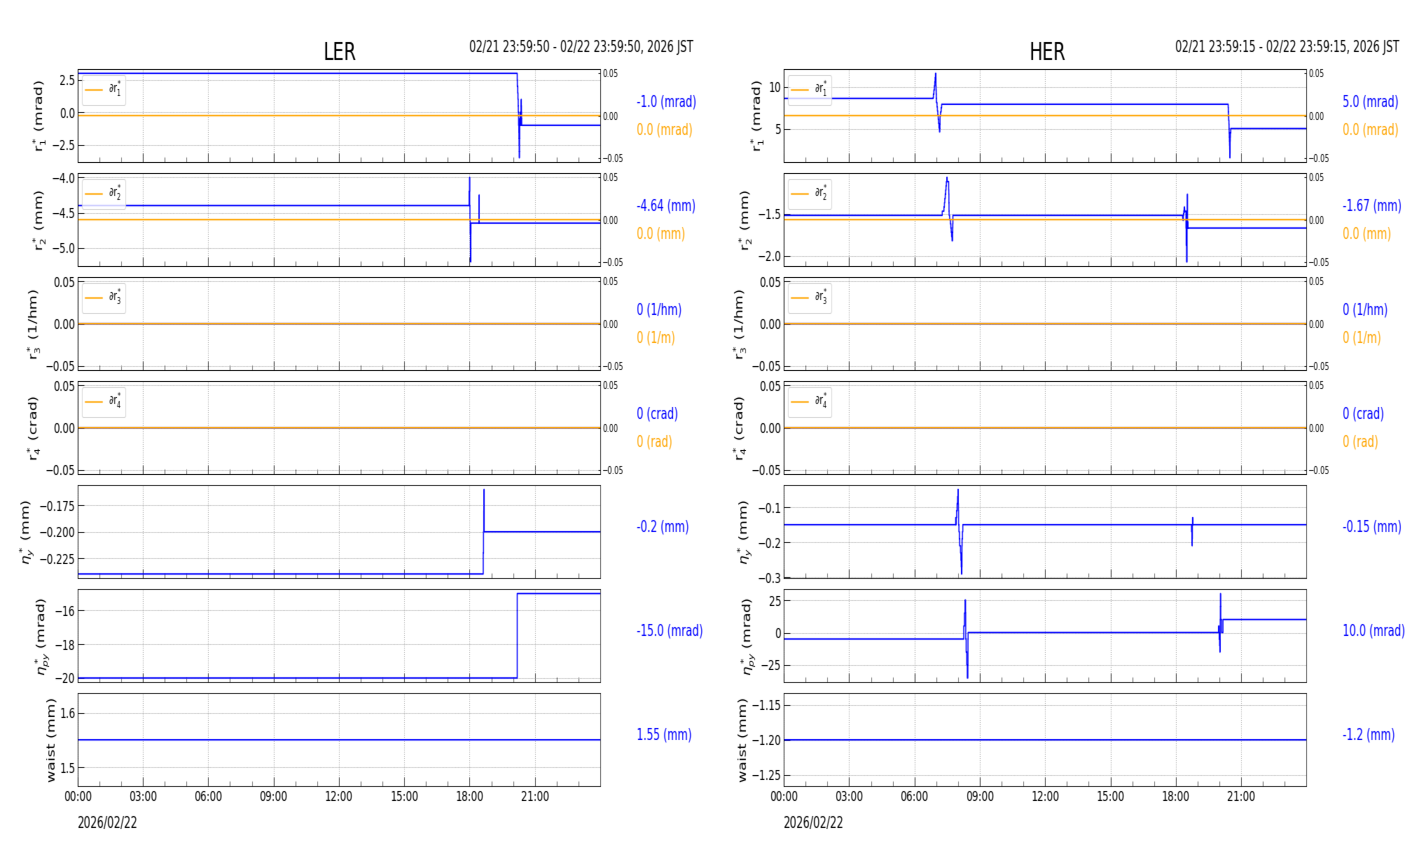1412x864 pixels.
Task: Click the 21:00 tick under HER plots
Action: point(1241,797)
